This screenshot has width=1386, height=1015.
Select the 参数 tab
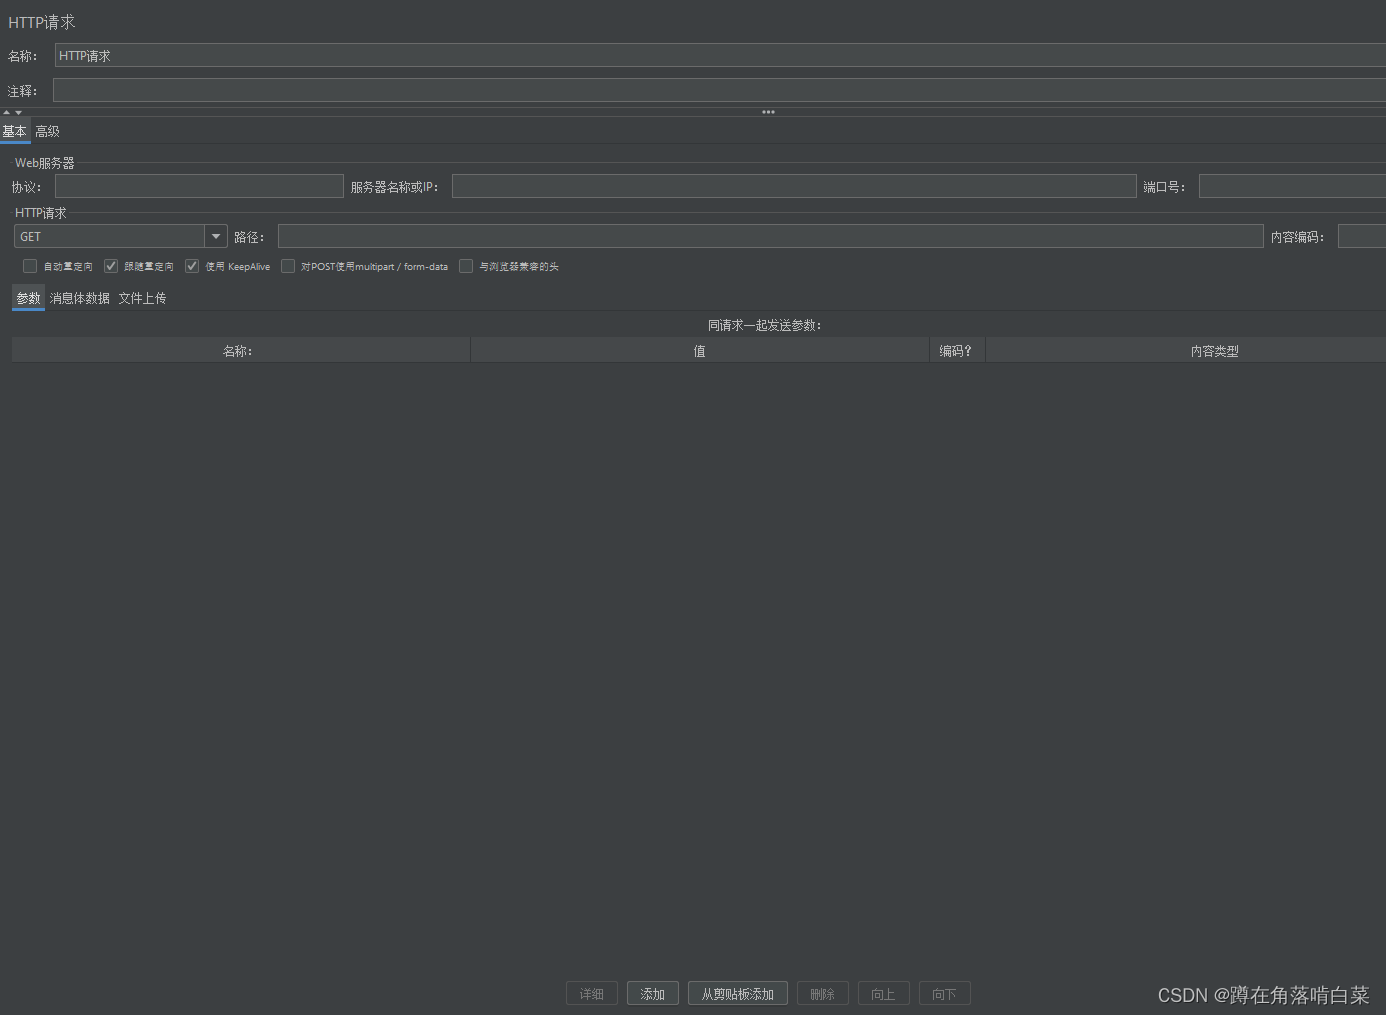click(28, 298)
